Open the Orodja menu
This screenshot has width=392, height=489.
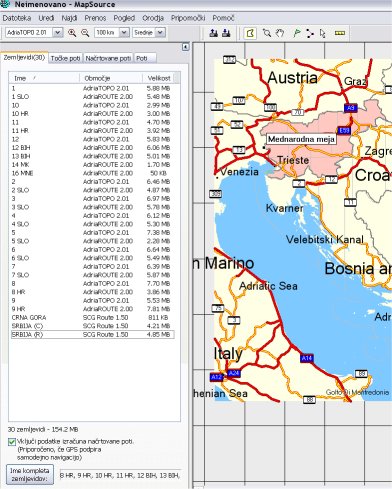pyautogui.click(x=153, y=18)
